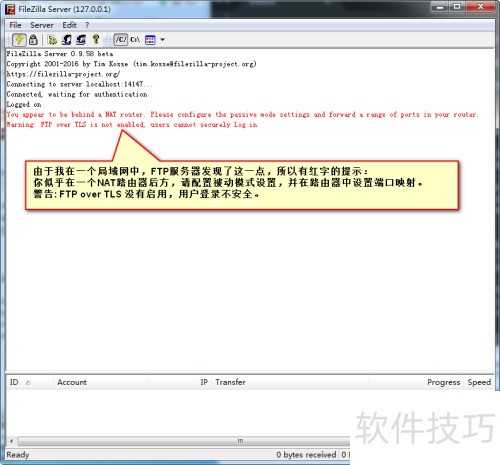The width and height of the screenshot is (500, 465).
Task: Click the left arrow of horizontal scrollbar
Action: (12, 441)
